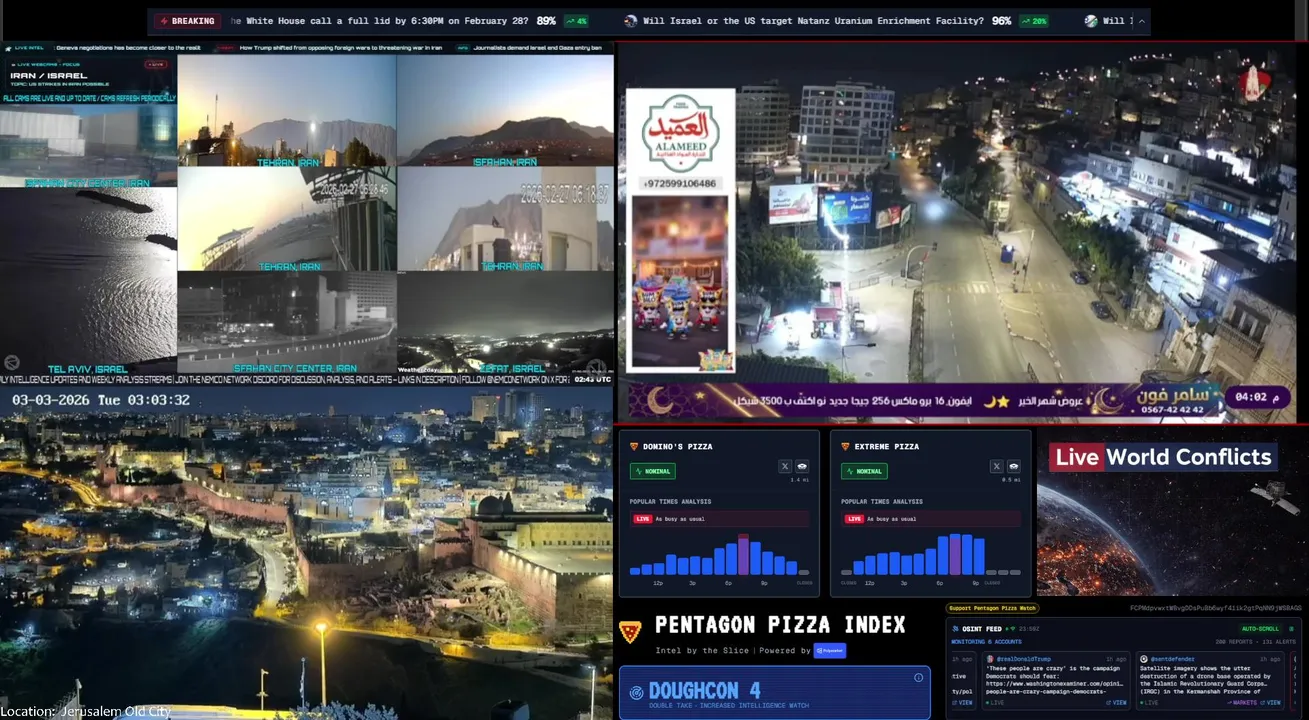Click the Live World Conflicts title banner
1309x720 pixels.
tap(1163, 457)
